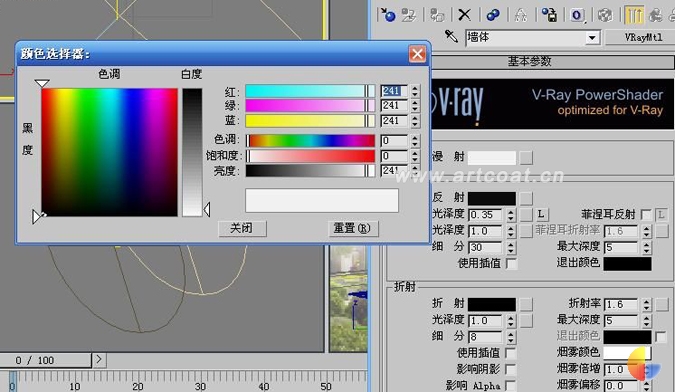Click Put Material to Scene icon

tap(409, 15)
